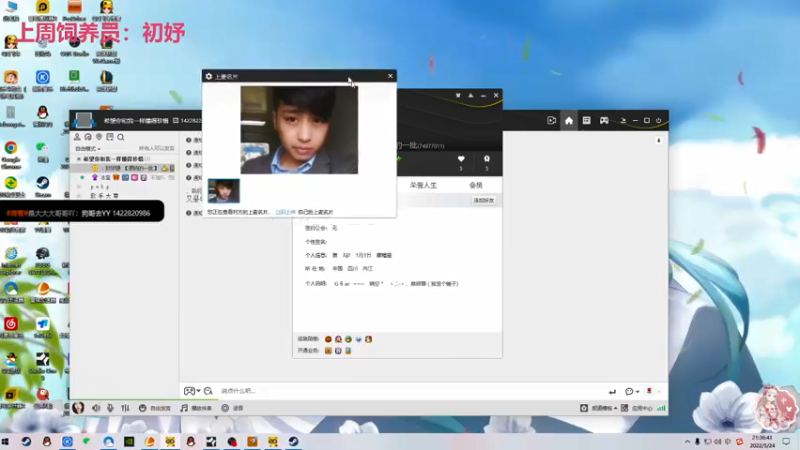Close the photo card popup
This screenshot has width=800, height=450.
point(390,76)
